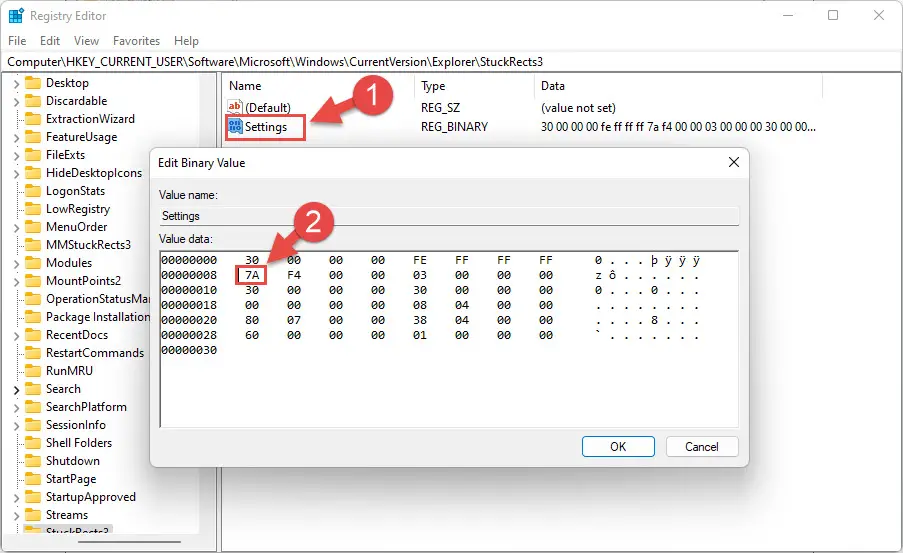
Task: Confirm the binary value with OK
Action: 618,446
